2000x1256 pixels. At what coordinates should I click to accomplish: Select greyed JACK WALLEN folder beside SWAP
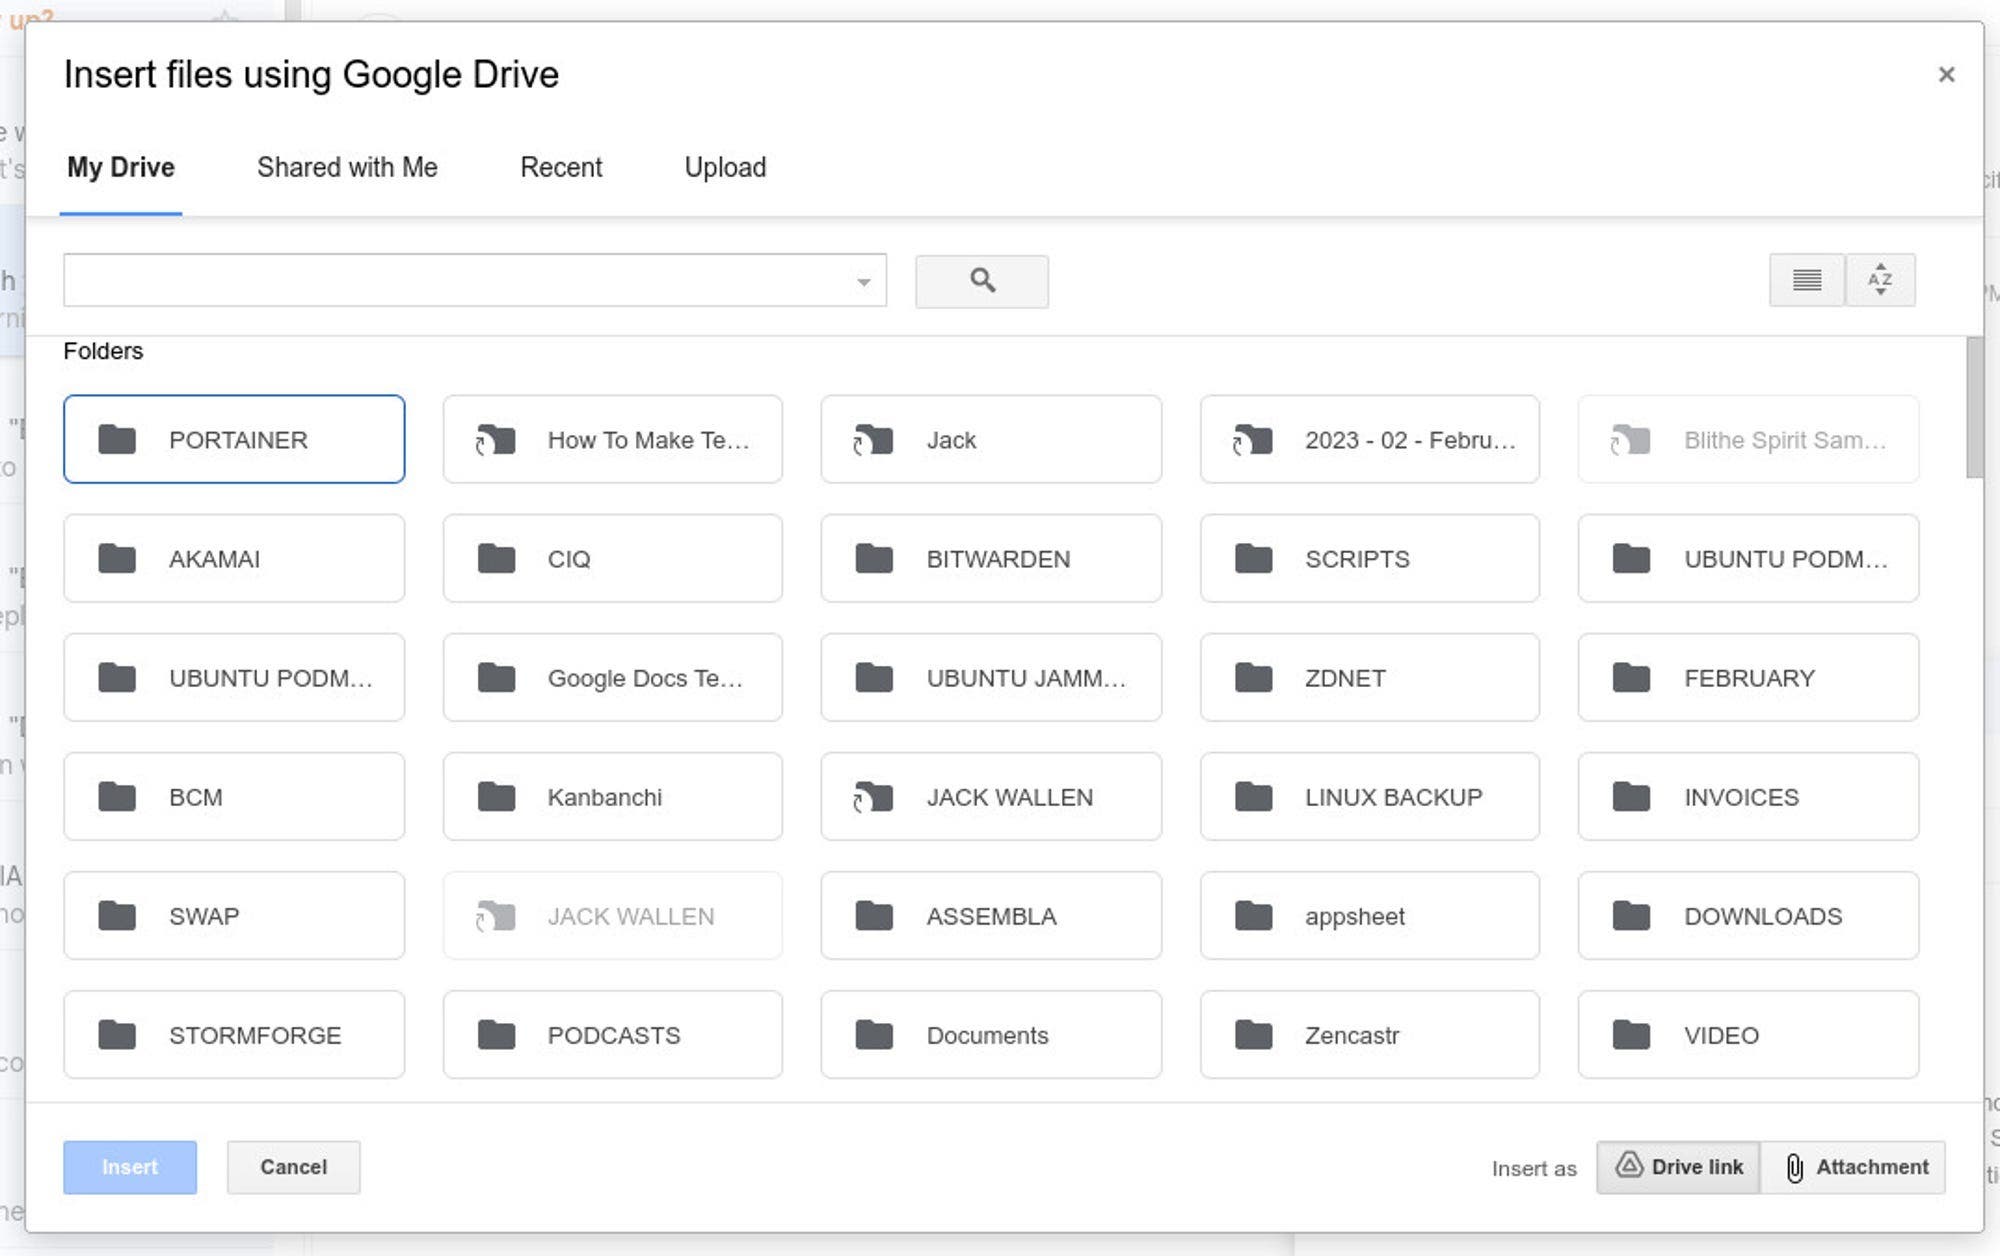coord(613,915)
